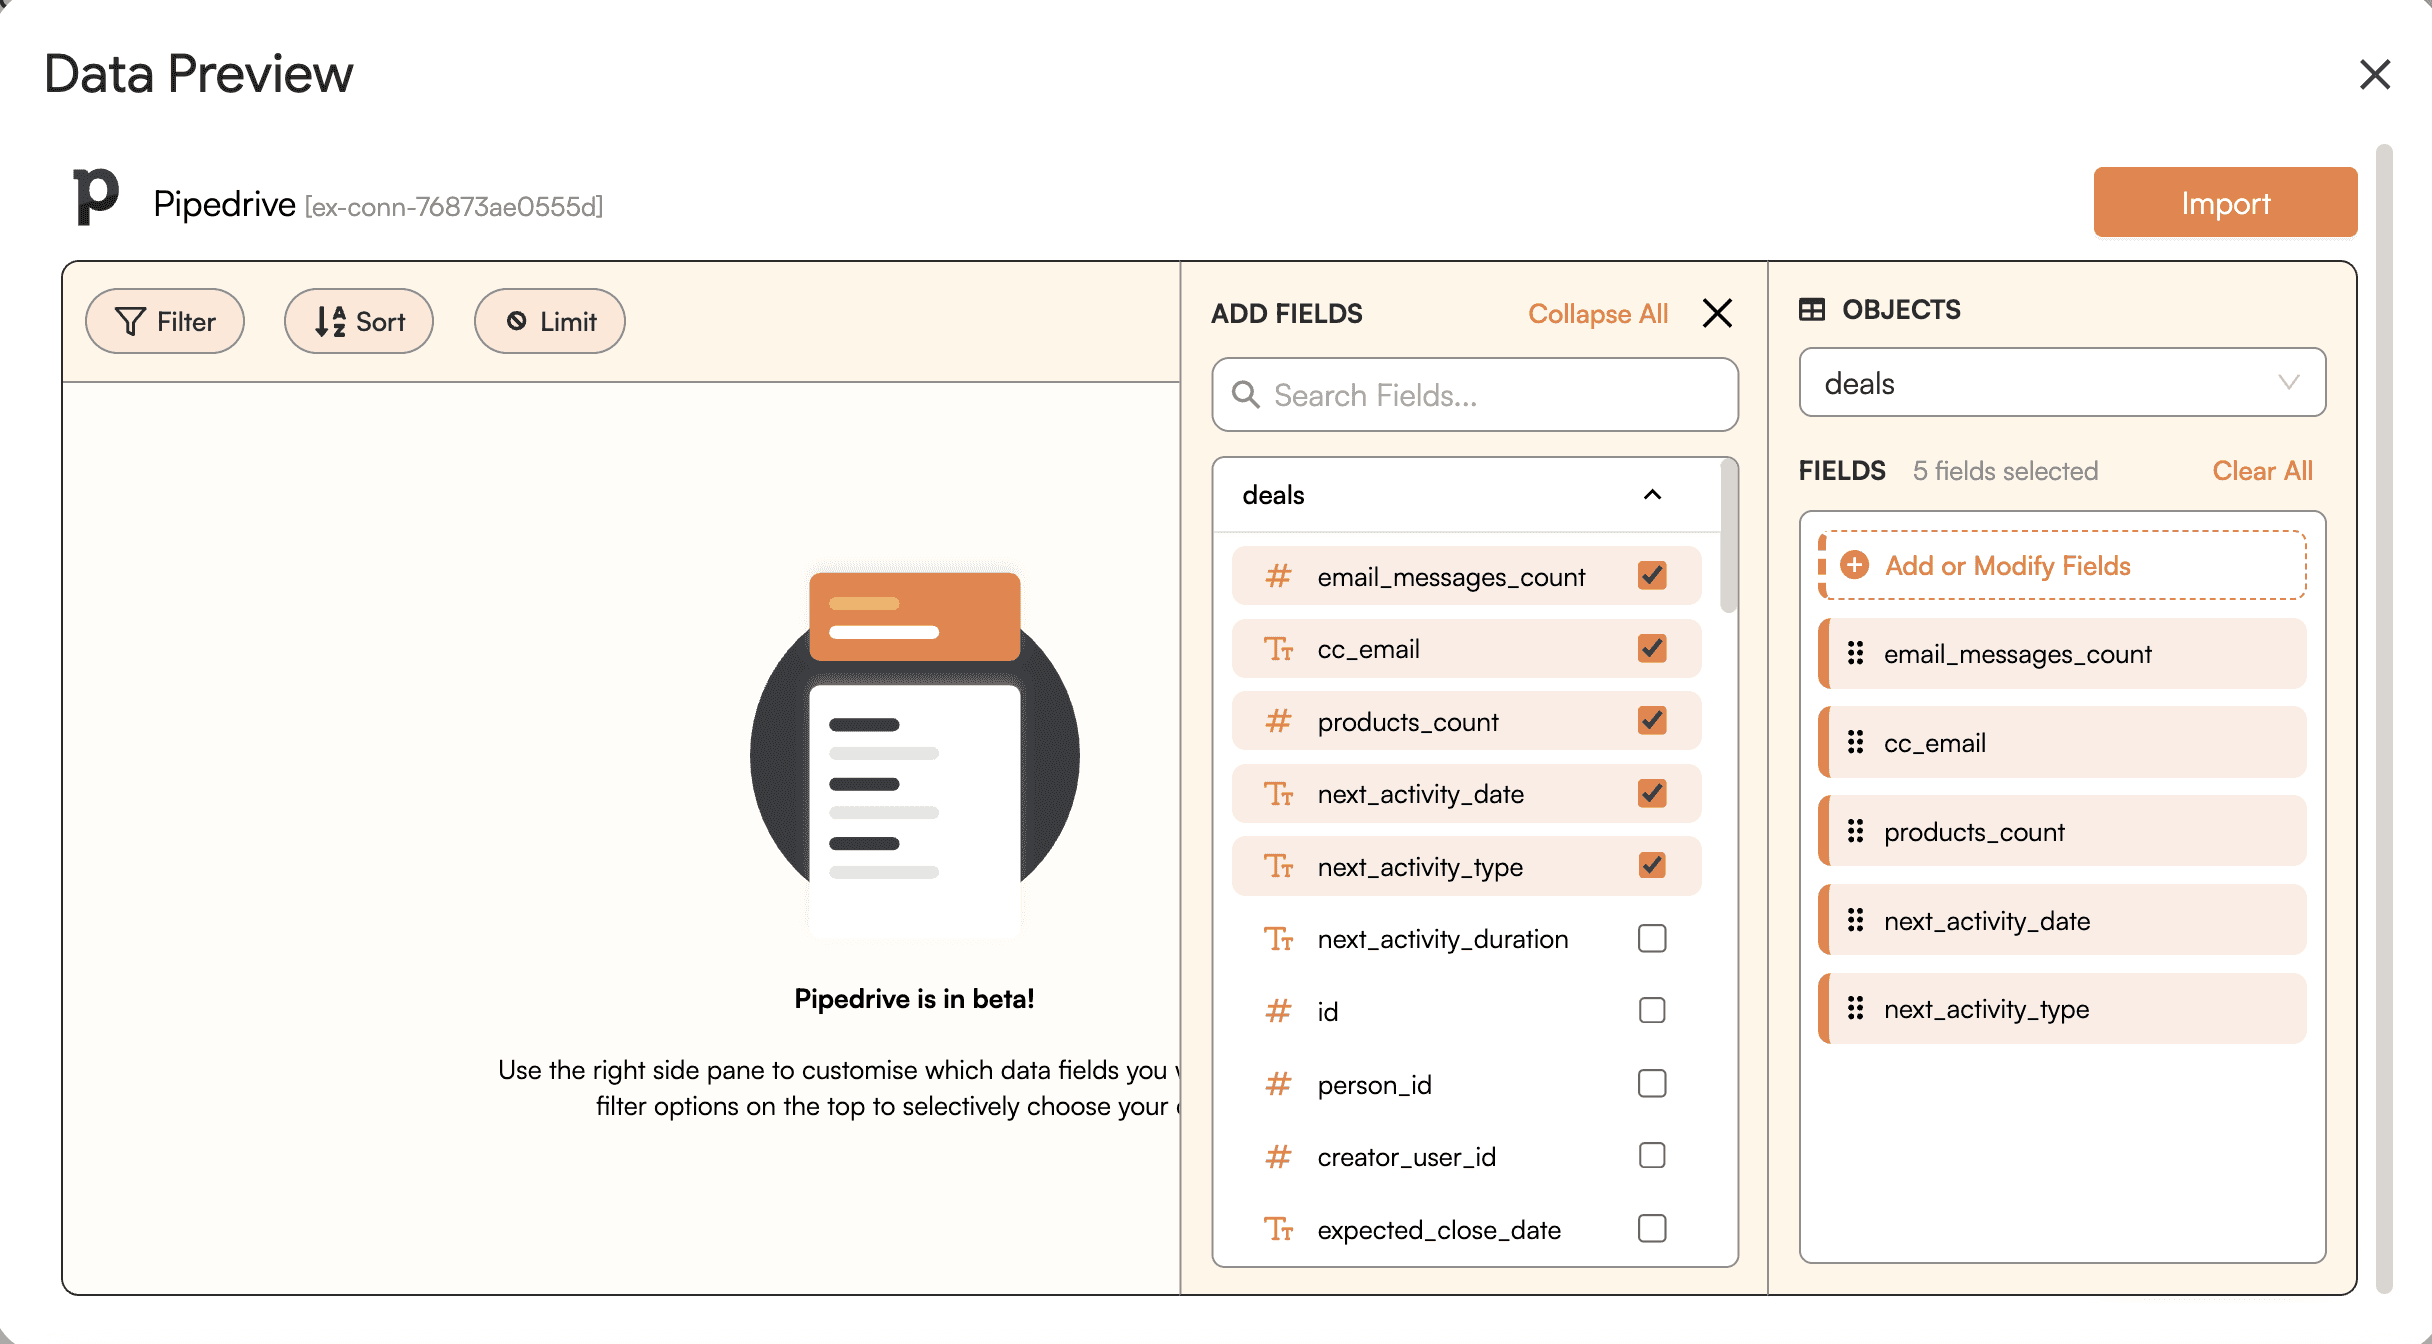This screenshot has width=2432, height=1344.
Task: Click the Import button
Action: (x=2225, y=203)
